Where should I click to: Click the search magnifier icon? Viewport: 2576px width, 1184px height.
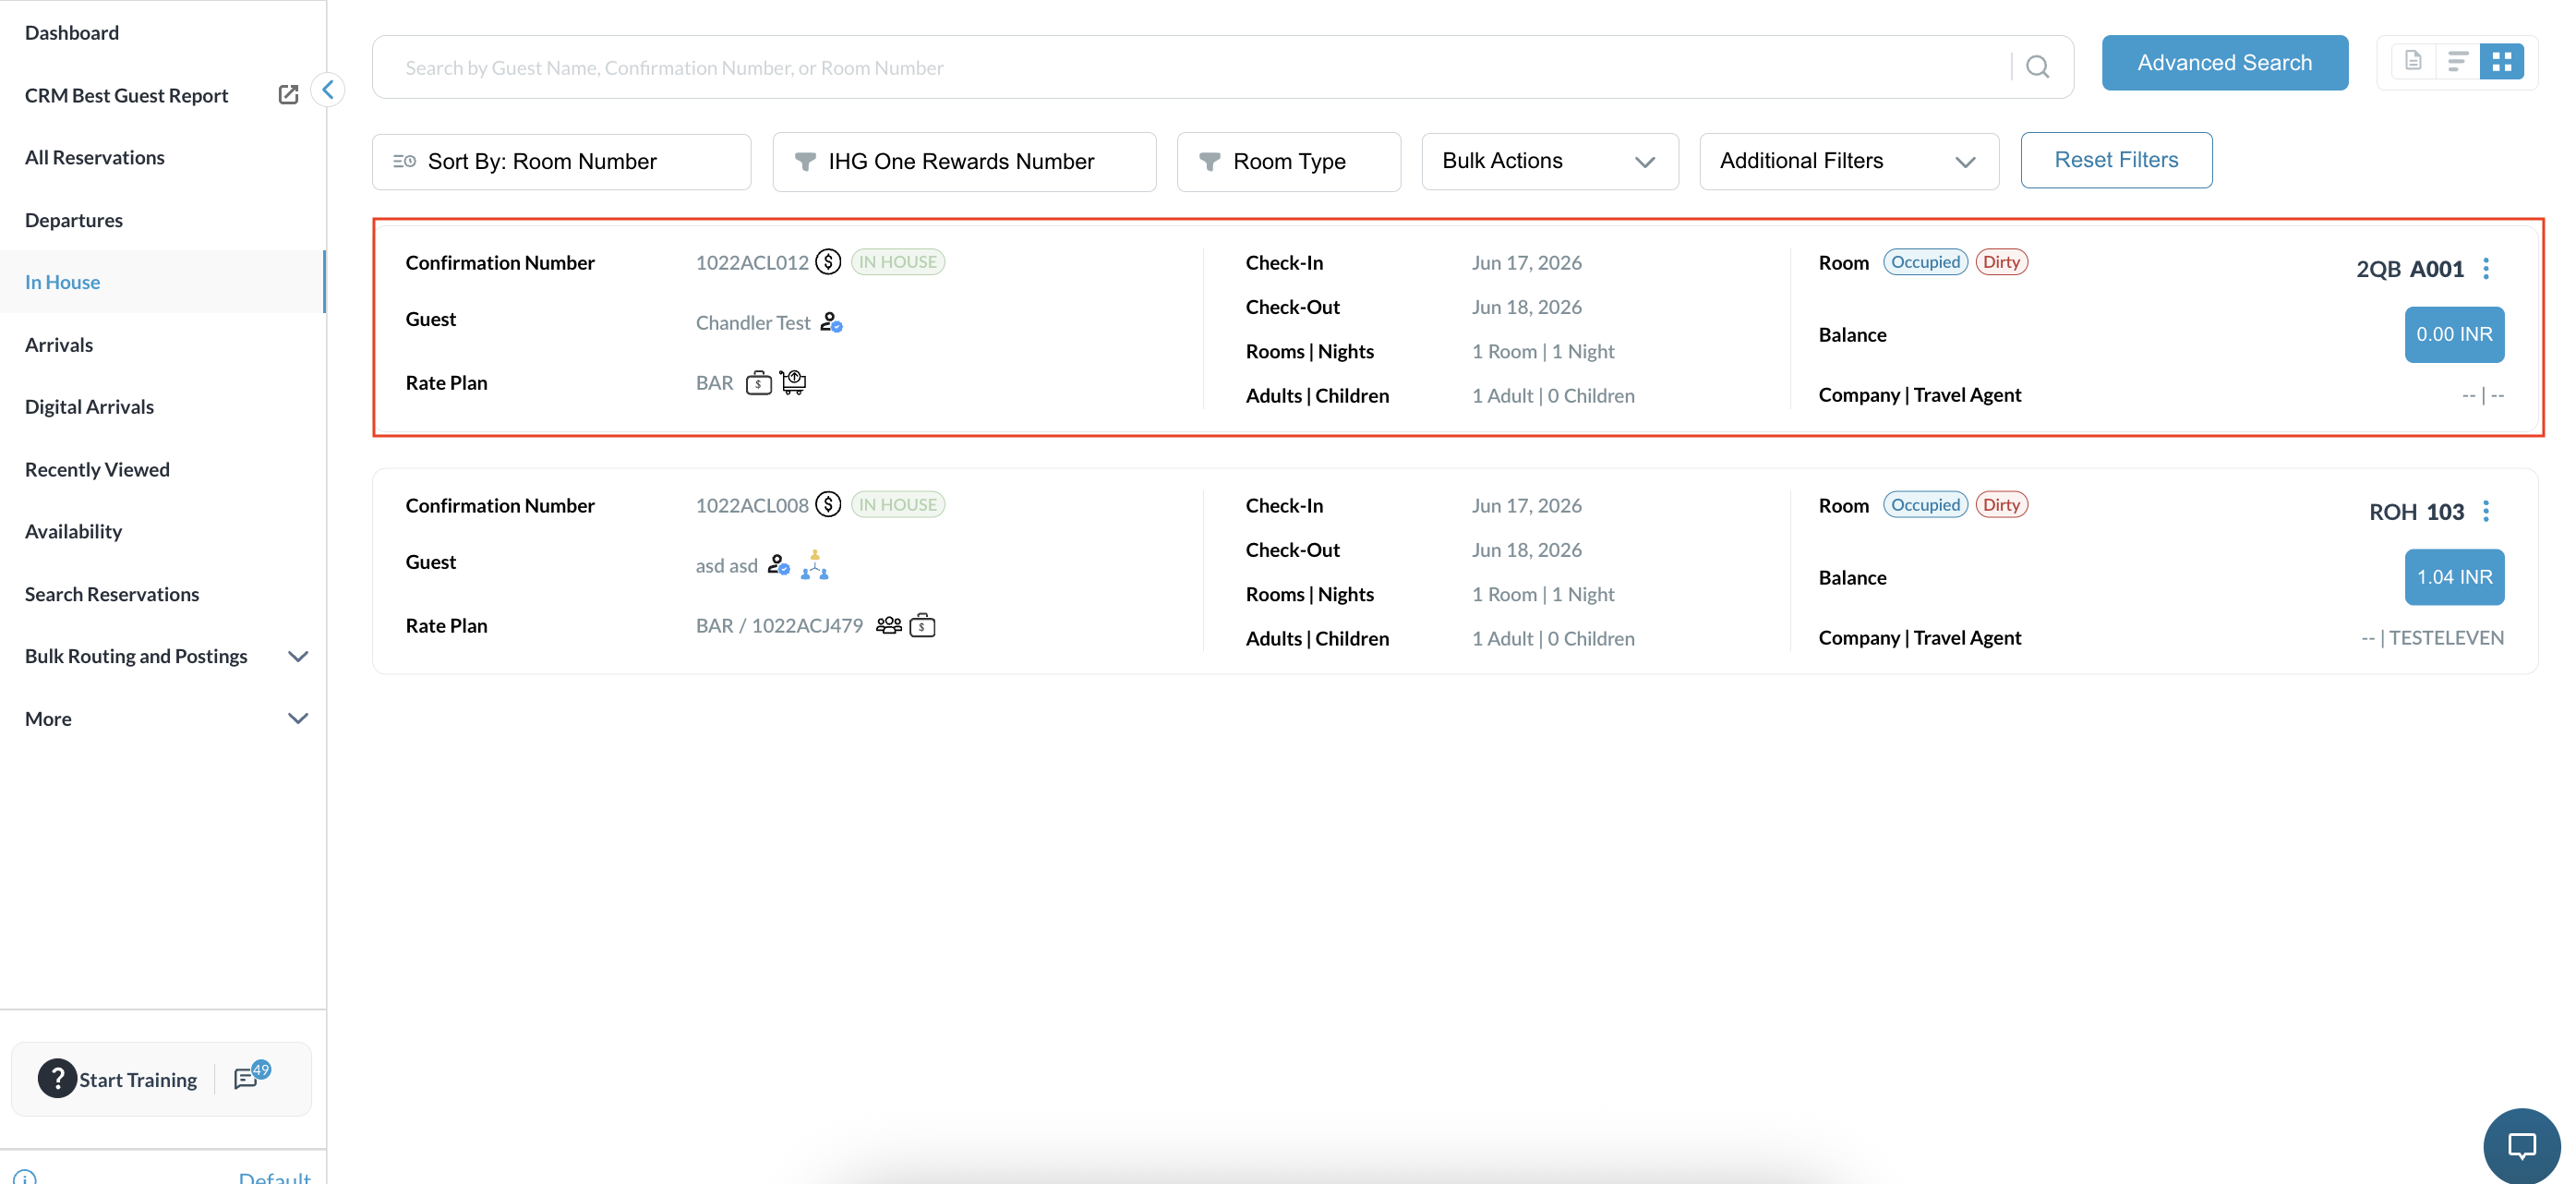click(x=2037, y=67)
